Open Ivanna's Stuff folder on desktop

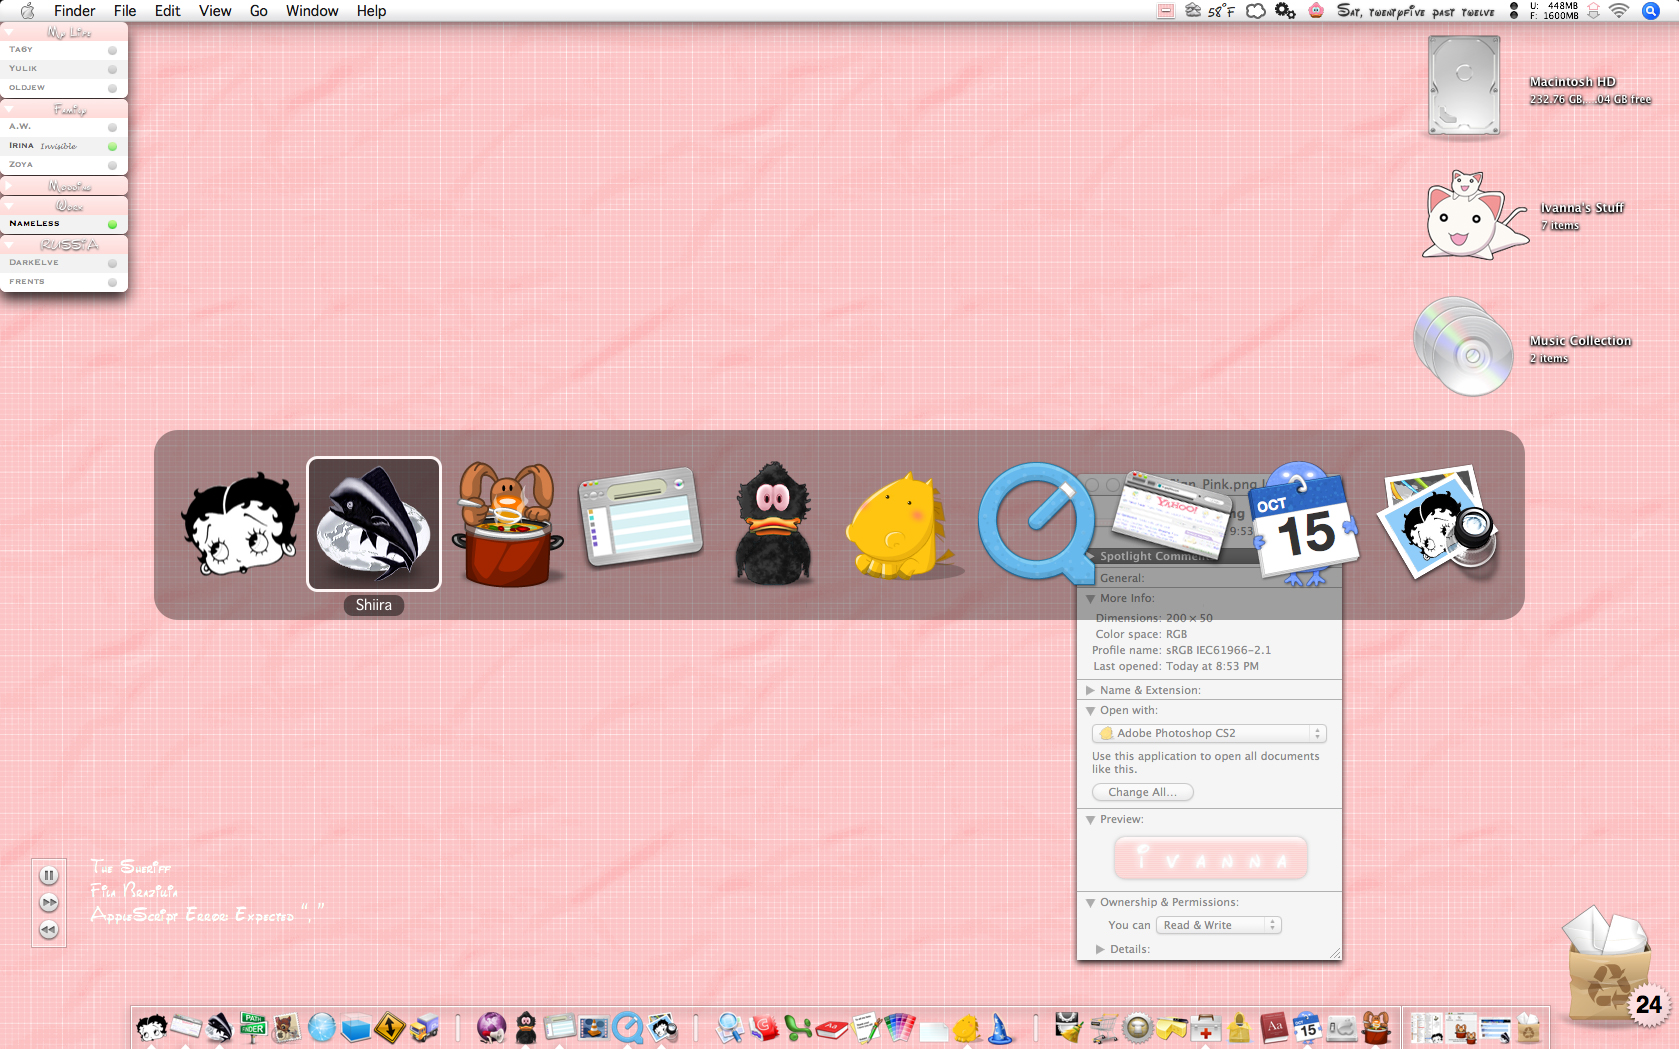coord(1475,215)
